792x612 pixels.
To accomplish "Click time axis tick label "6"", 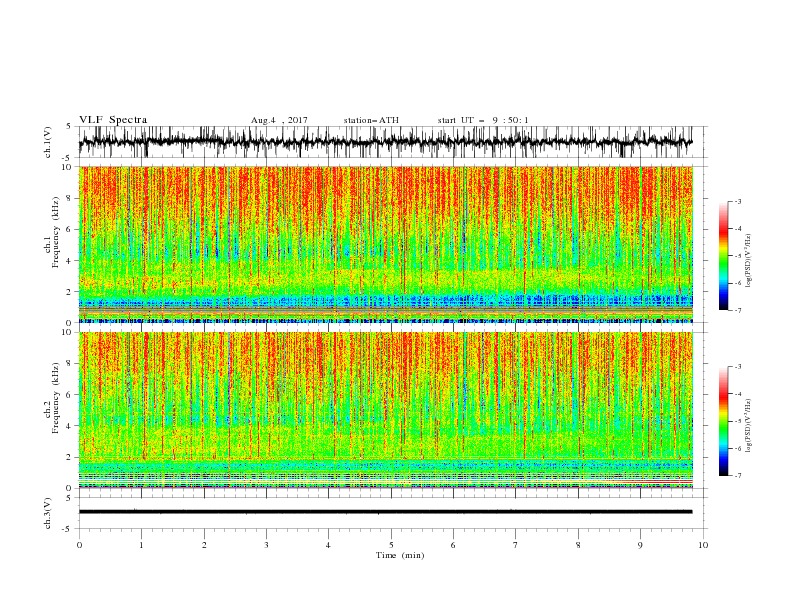I will click(453, 545).
